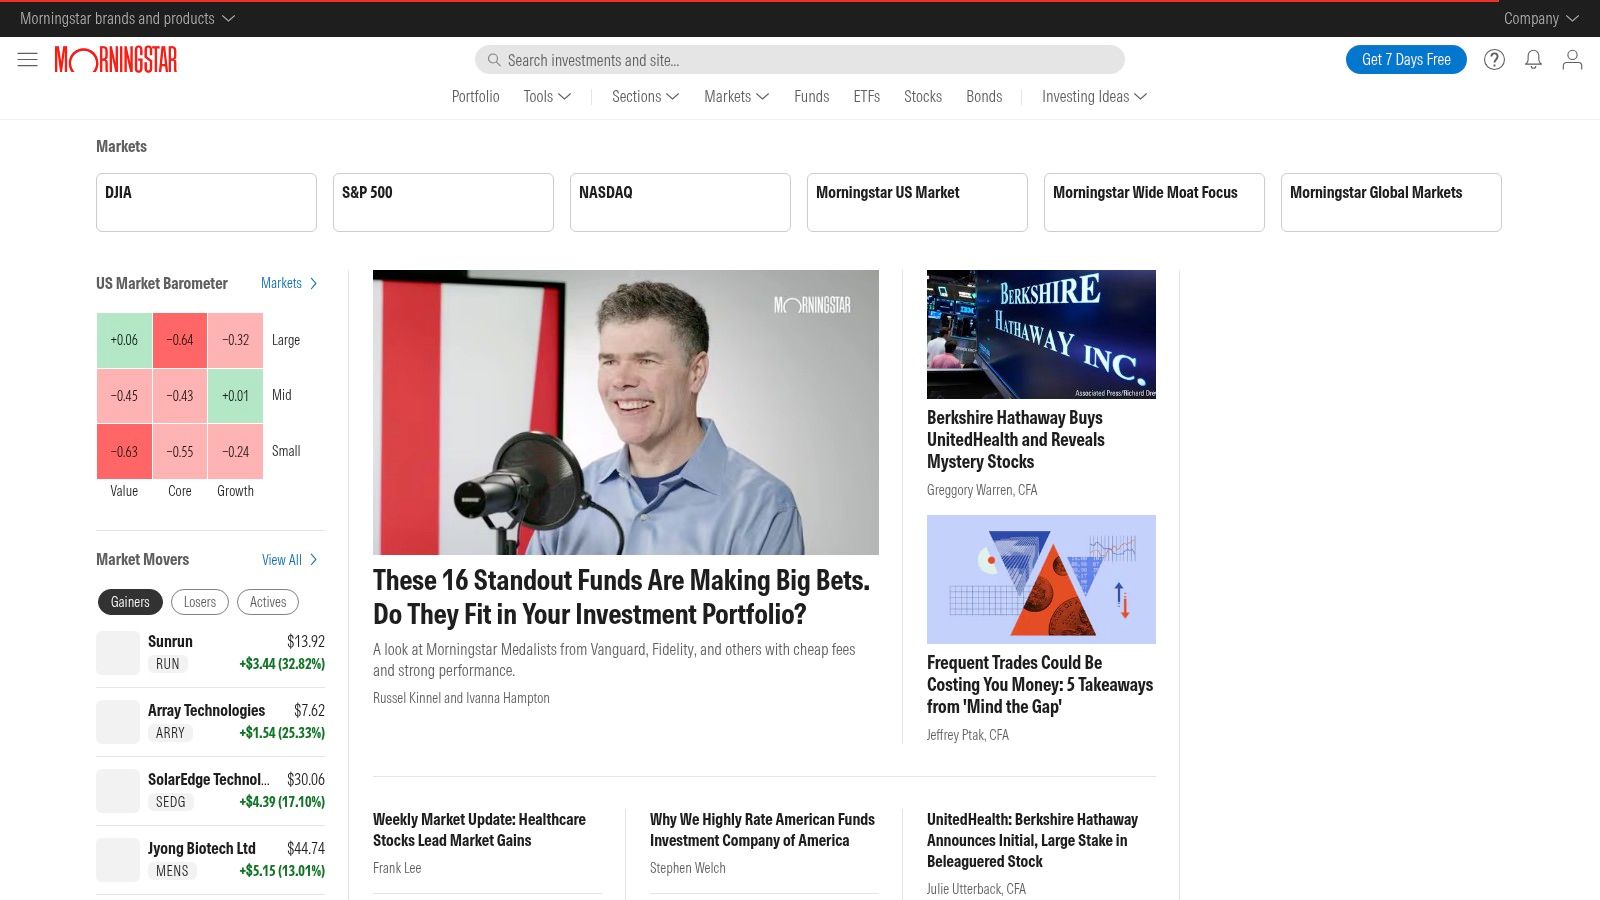Click the Large Core -0.64 barometer cell
The height and width of the screenshot is (900, 1600).
(180, 340)
